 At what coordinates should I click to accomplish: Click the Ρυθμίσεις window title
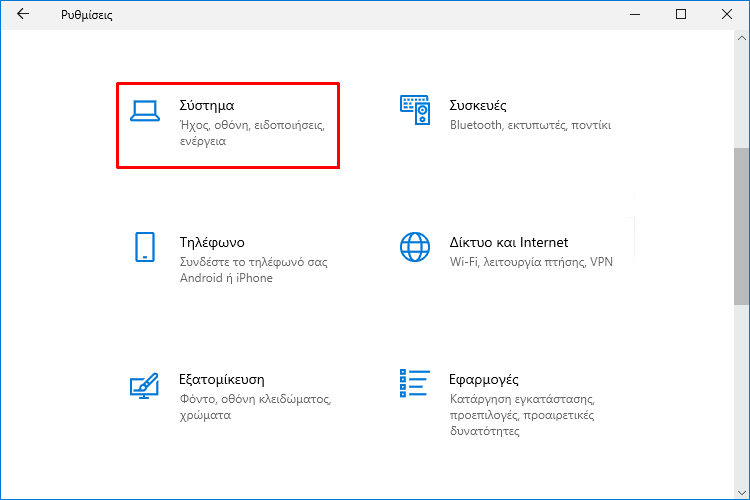(x=87, y=15)
